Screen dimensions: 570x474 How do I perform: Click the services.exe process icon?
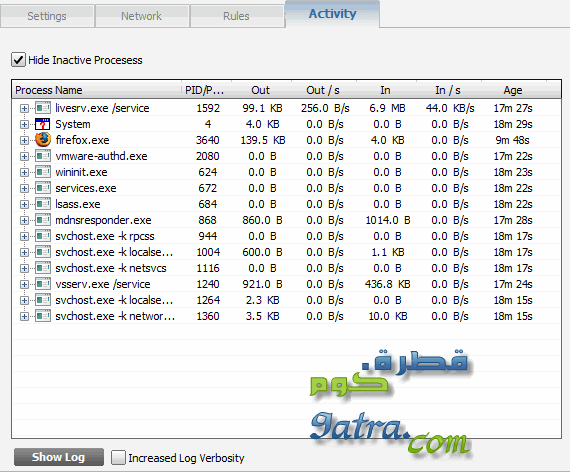coord(43,188)
